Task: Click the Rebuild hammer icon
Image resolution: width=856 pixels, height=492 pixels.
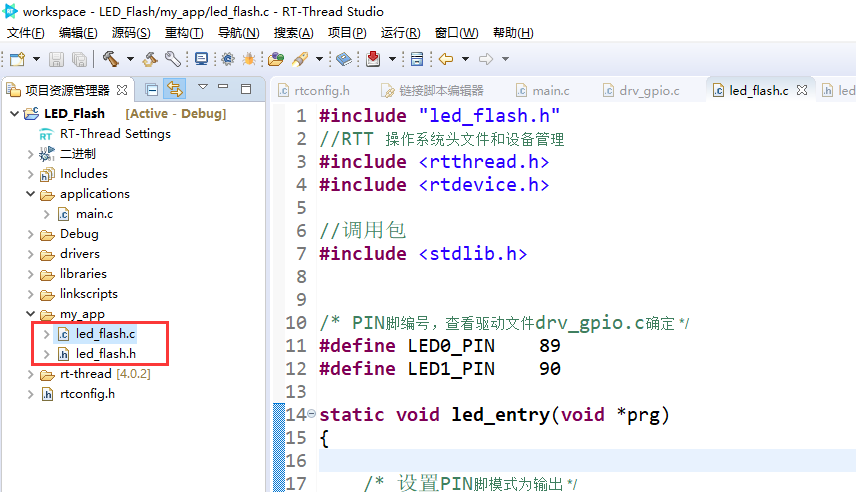Action: tap(150, 59)
